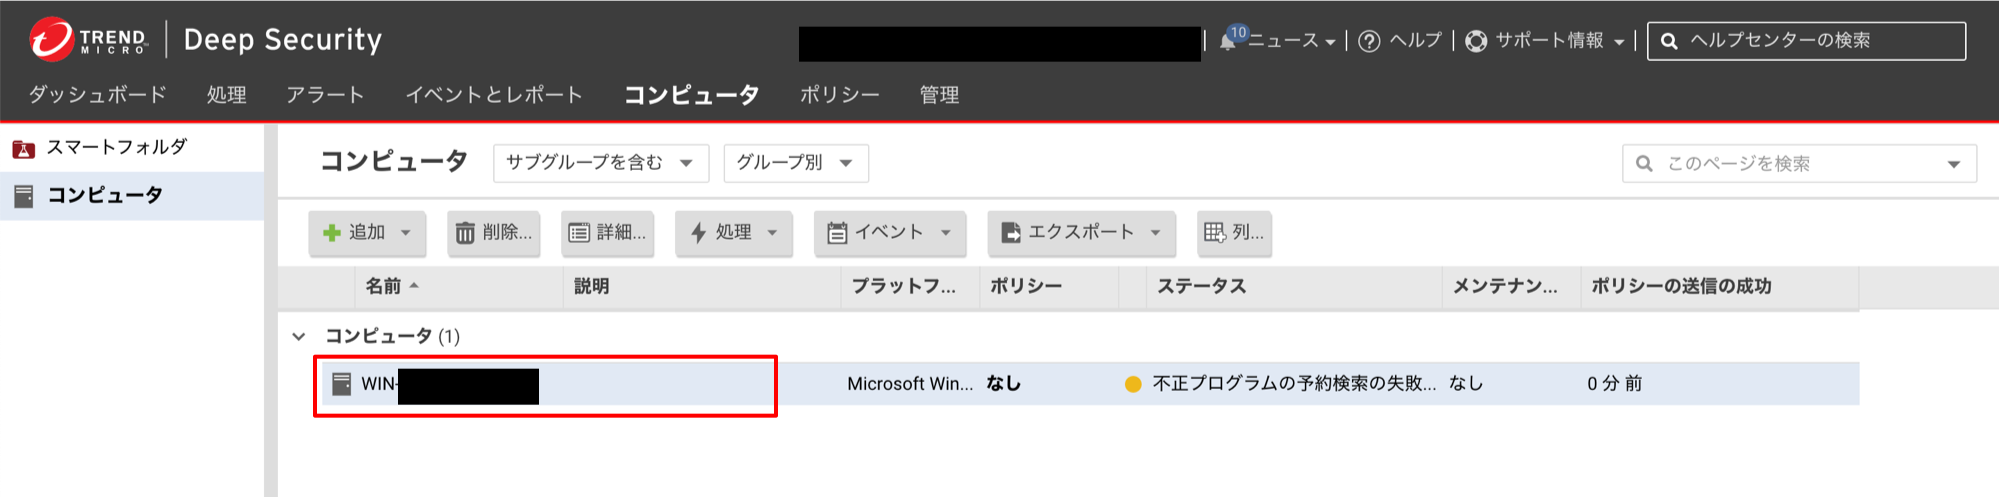Open the イベントとレポート tab
This screenshot has height=497, width=1999.
pos(494,95)
